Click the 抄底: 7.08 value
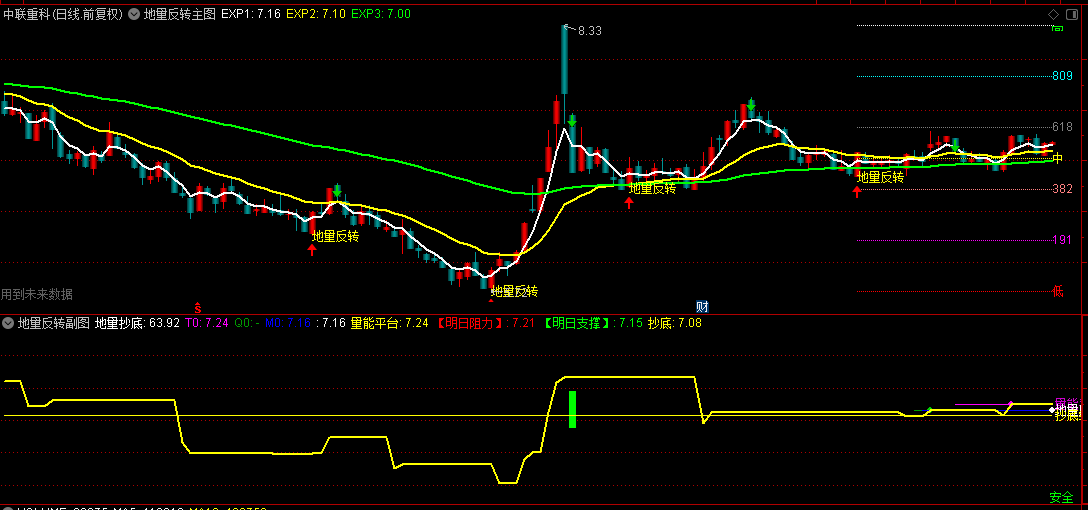The height and width of the screenshot is (510, 1088). (674, 323)
